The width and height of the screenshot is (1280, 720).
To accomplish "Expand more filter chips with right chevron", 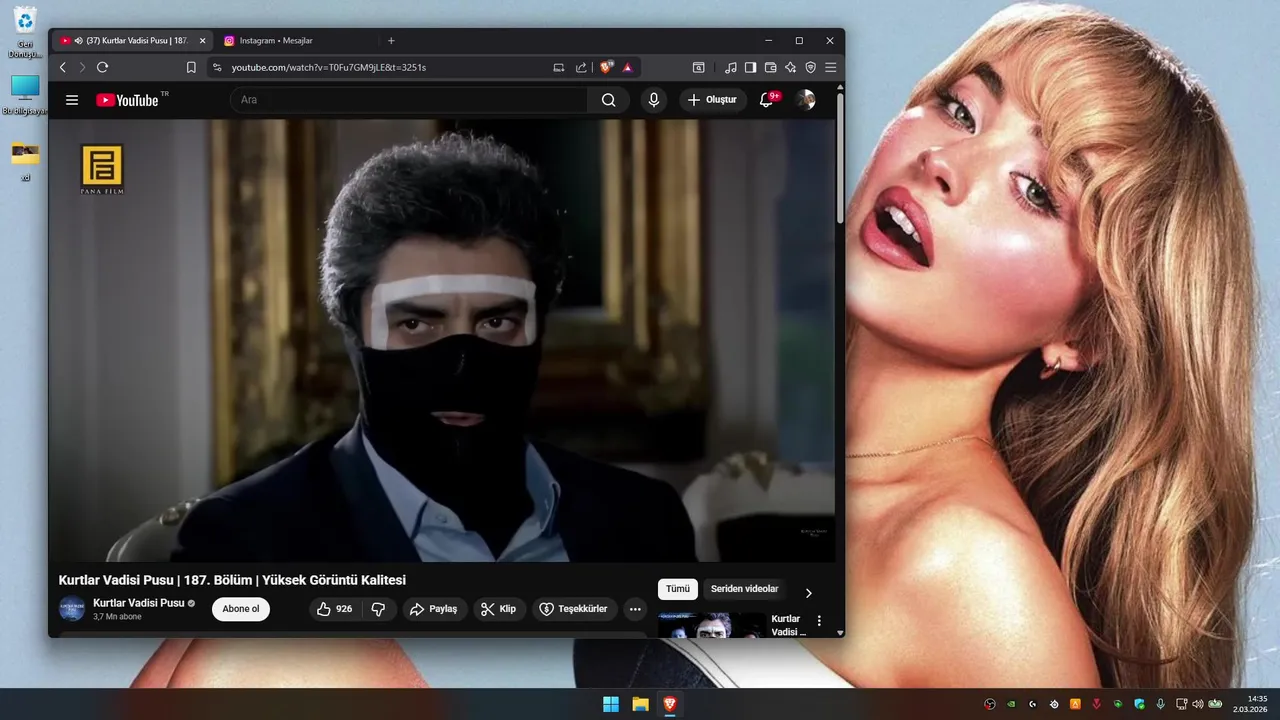I will pos(809,593).
